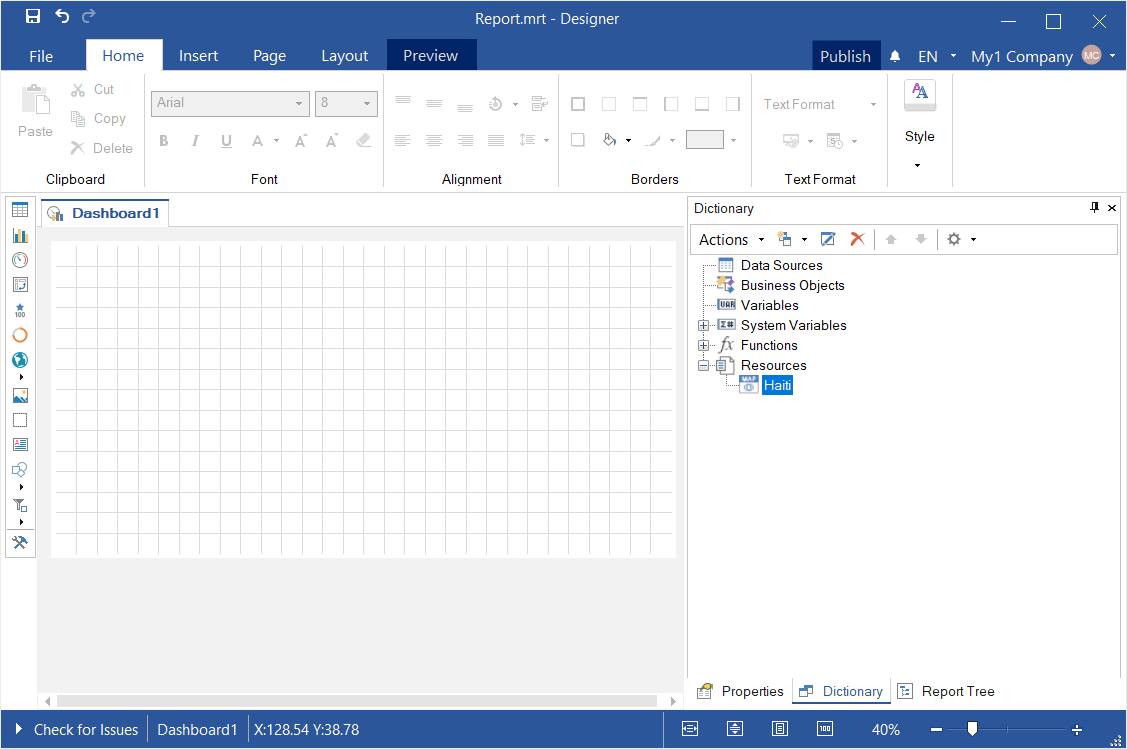Click the Edit item icon in Dictionary toolbar
Viewport: 1127px width, 749px height.
point(828,239)
